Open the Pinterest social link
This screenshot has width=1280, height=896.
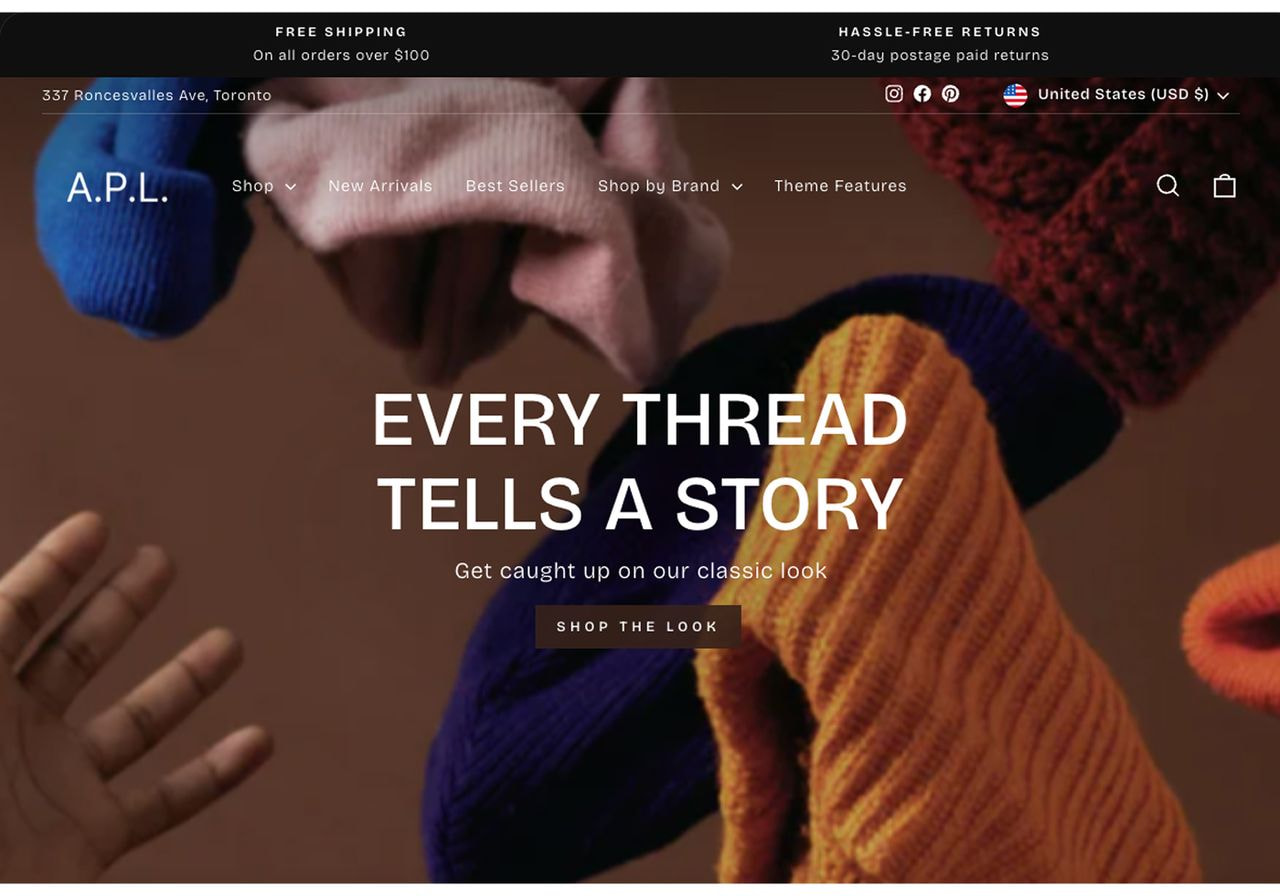950,94
